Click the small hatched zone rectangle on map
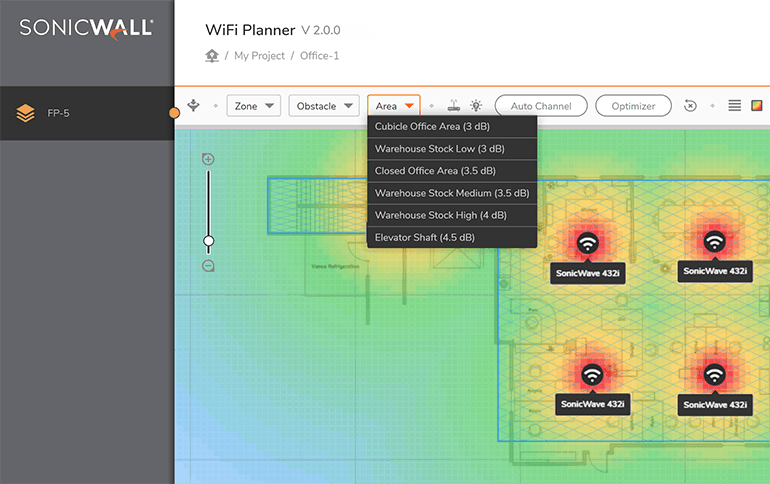This screenshot has width=770, height=484. tap(317, 205)
